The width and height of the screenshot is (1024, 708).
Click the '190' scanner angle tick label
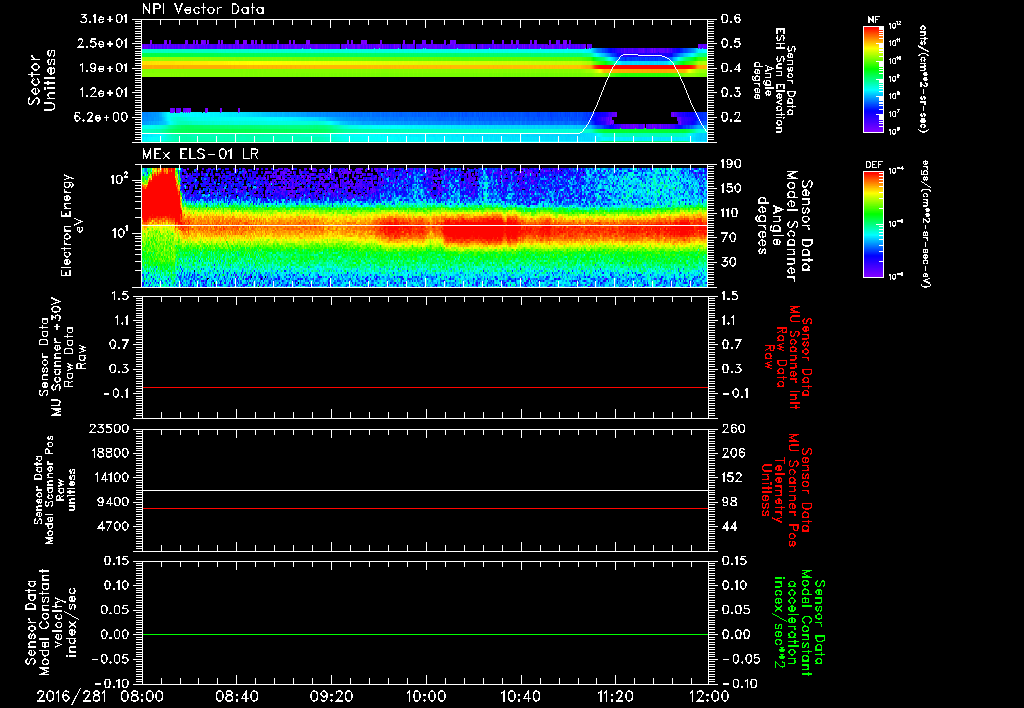coord(731,164)
